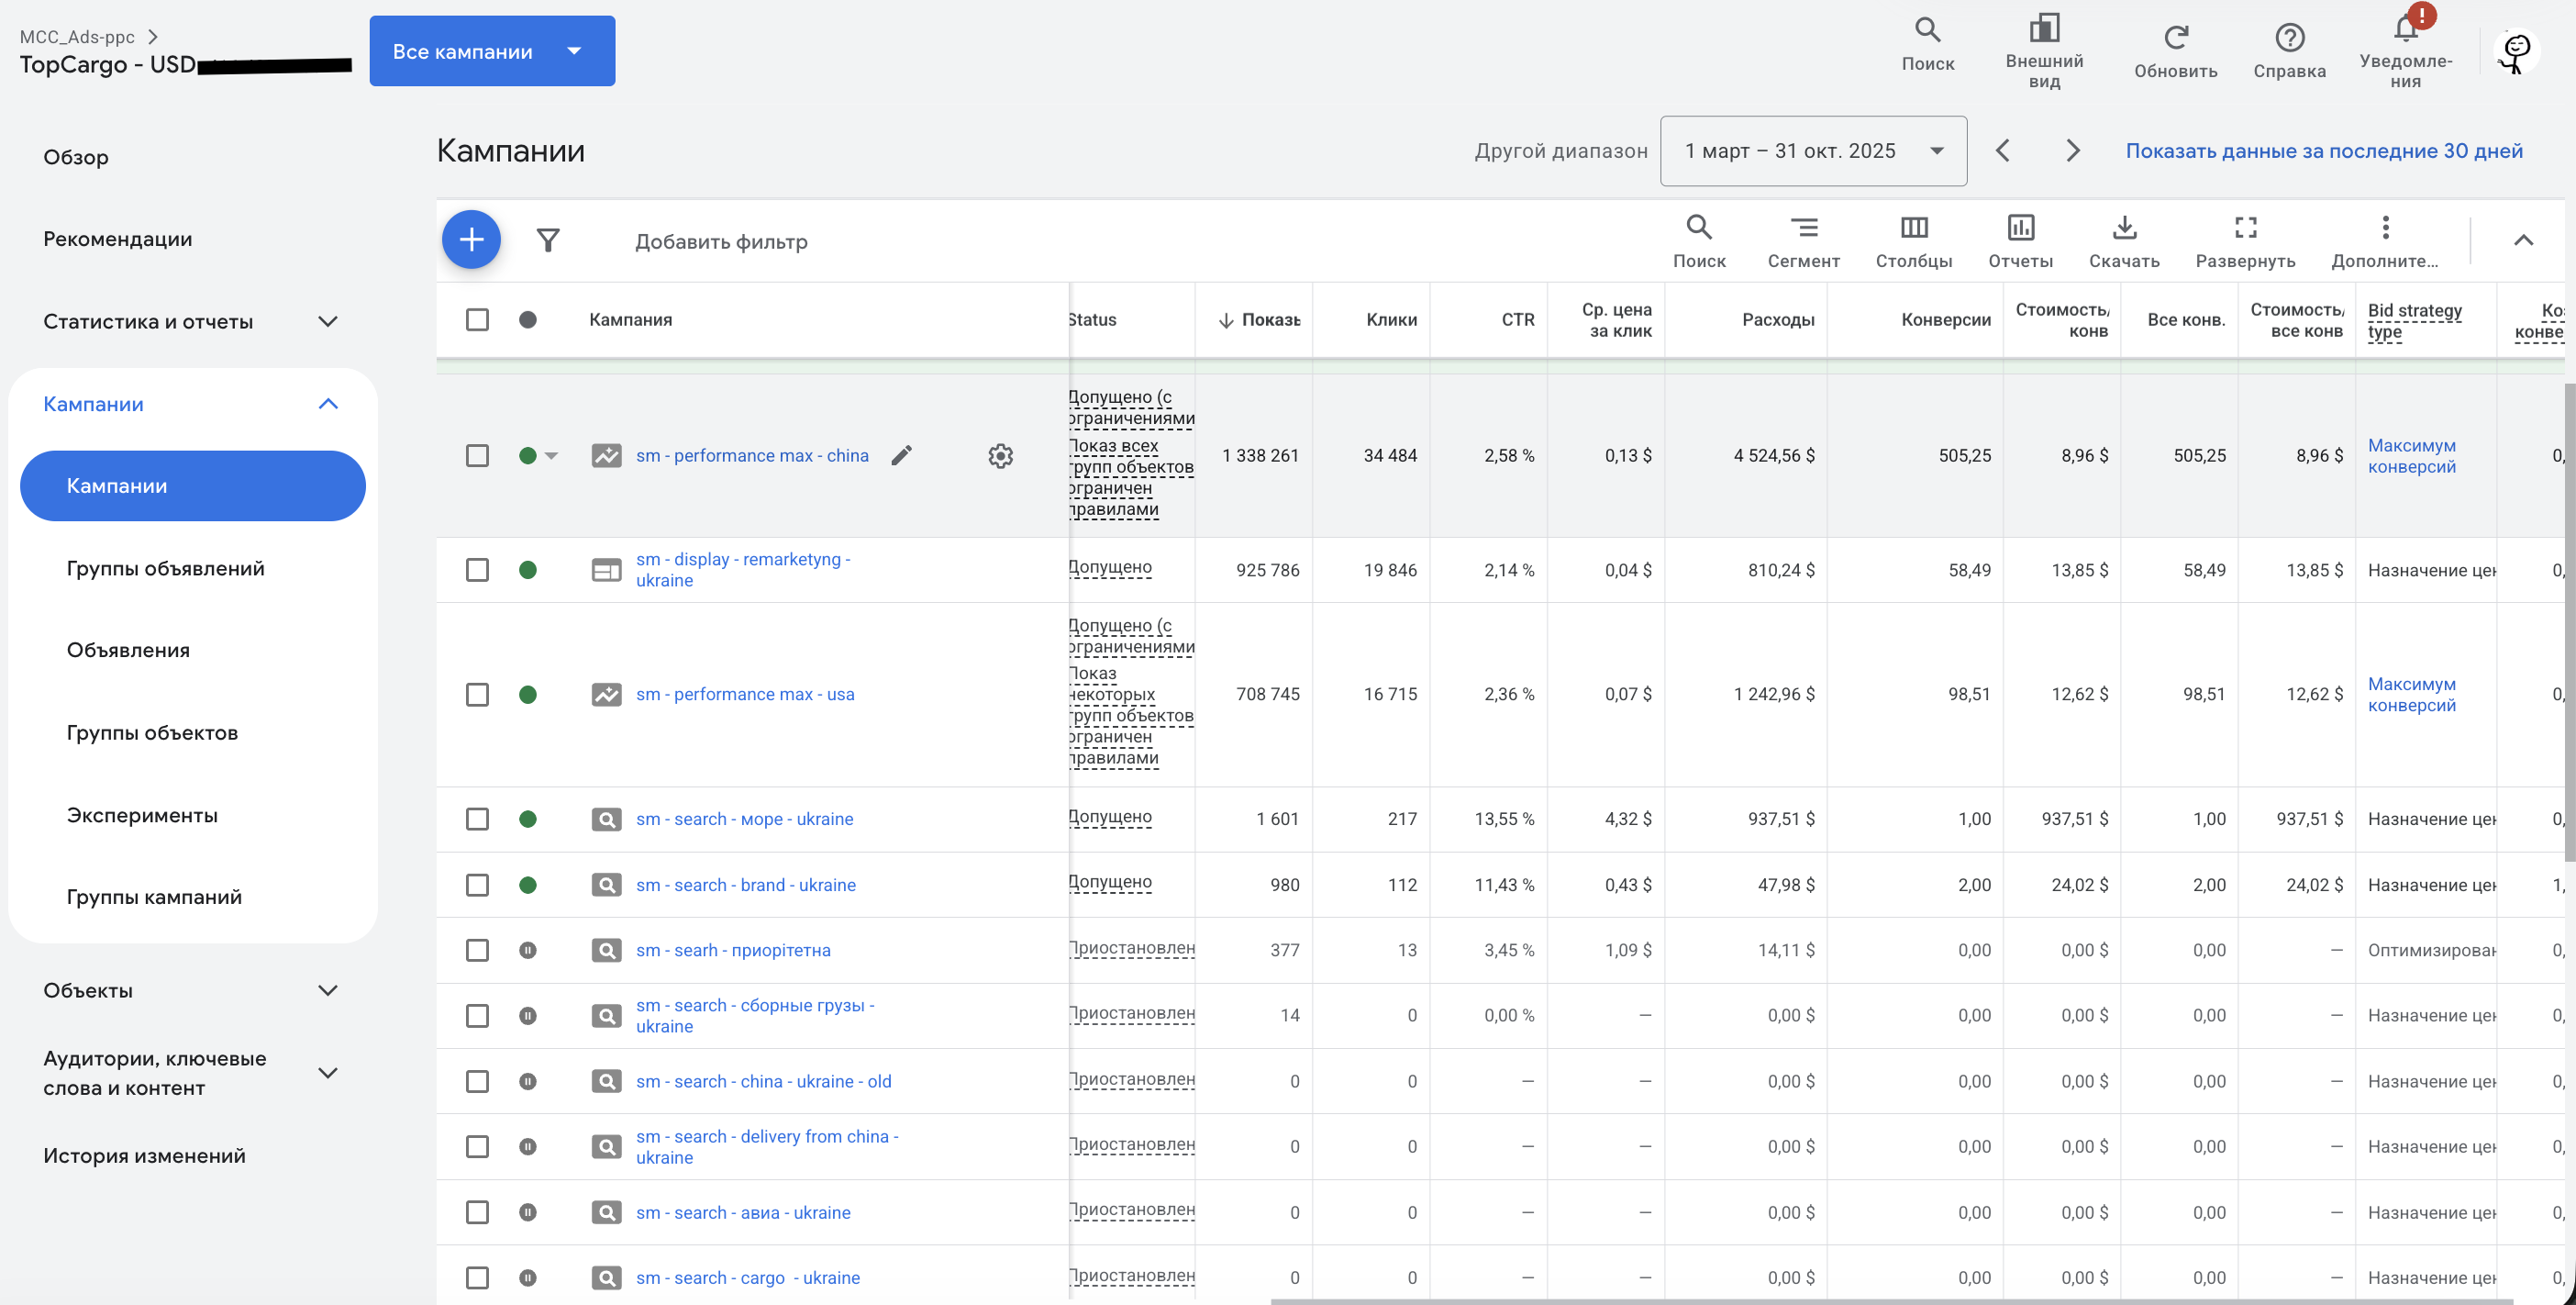Viewport: 2576px width, 1305px height.
Task: Open the sm - performance max - usa campaign link
Action: tap(745, 694)
